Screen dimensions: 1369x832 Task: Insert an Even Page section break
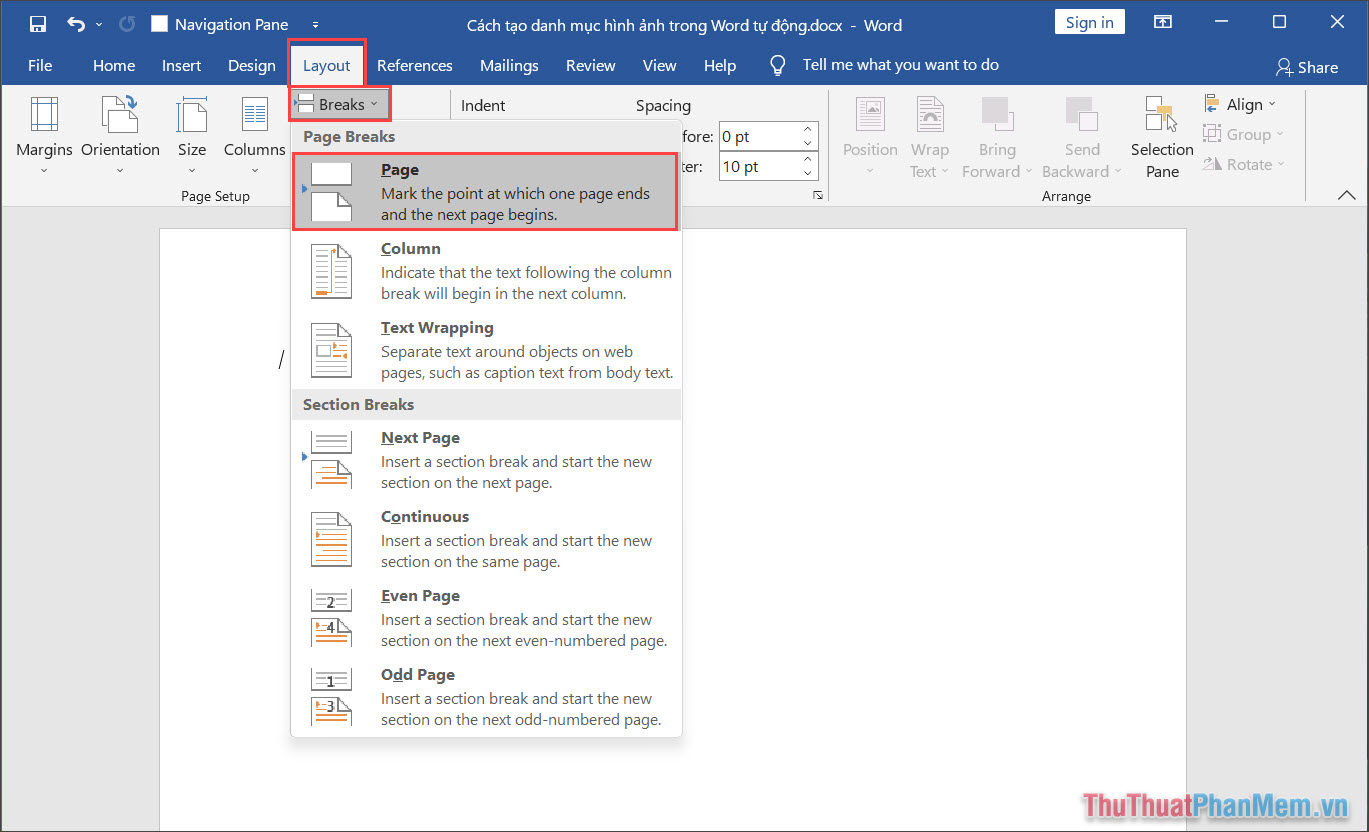coord(486,618)
